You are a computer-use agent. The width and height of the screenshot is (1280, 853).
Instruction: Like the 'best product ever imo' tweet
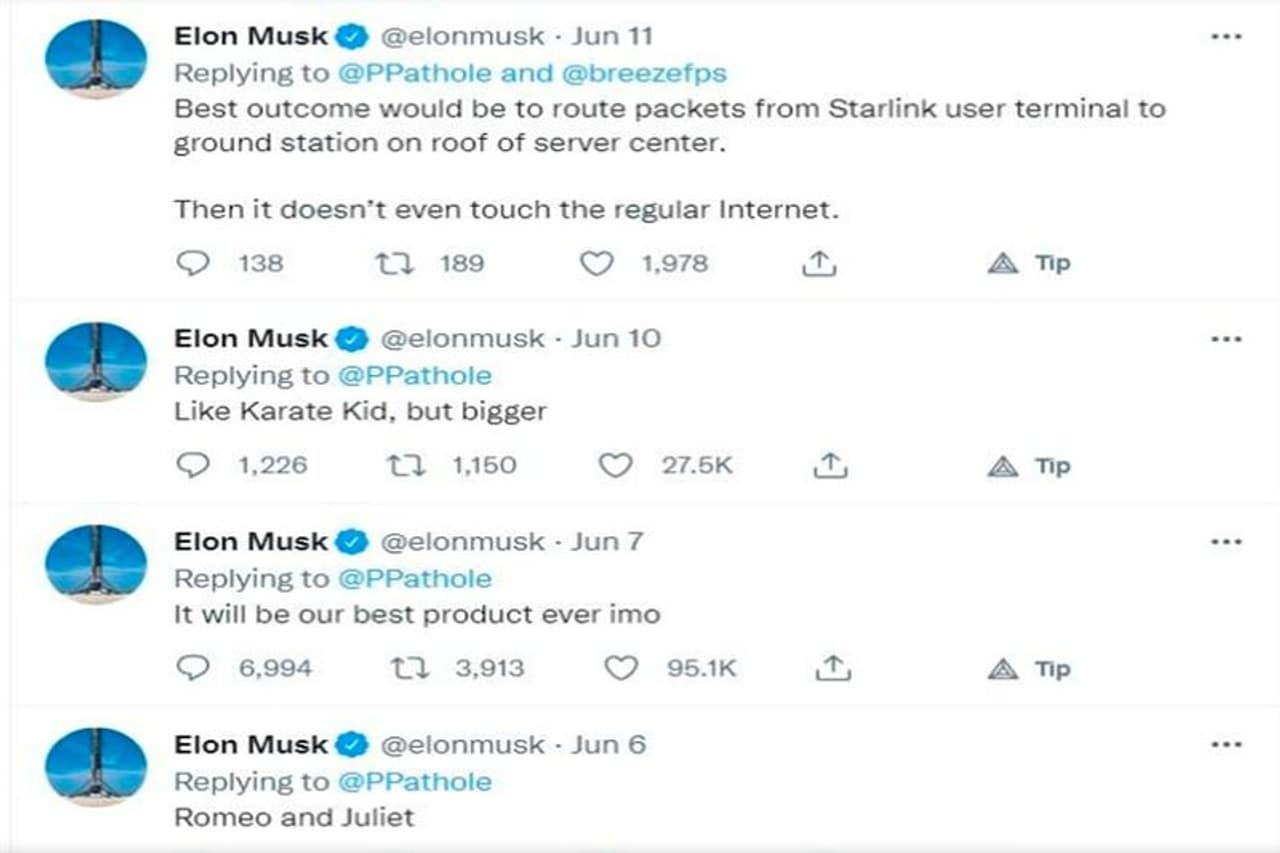pos(621,668)
